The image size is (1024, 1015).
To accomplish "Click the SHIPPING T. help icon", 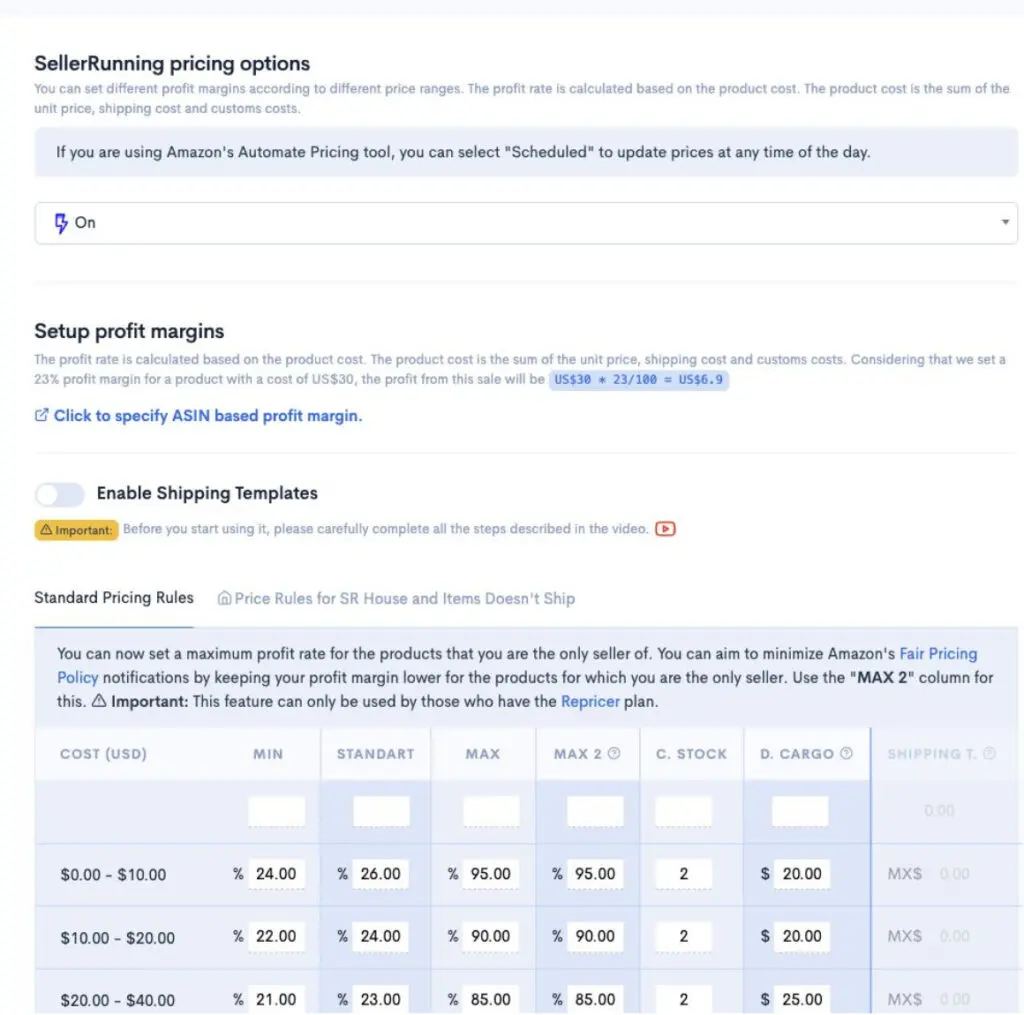I will tap(990, 753).
